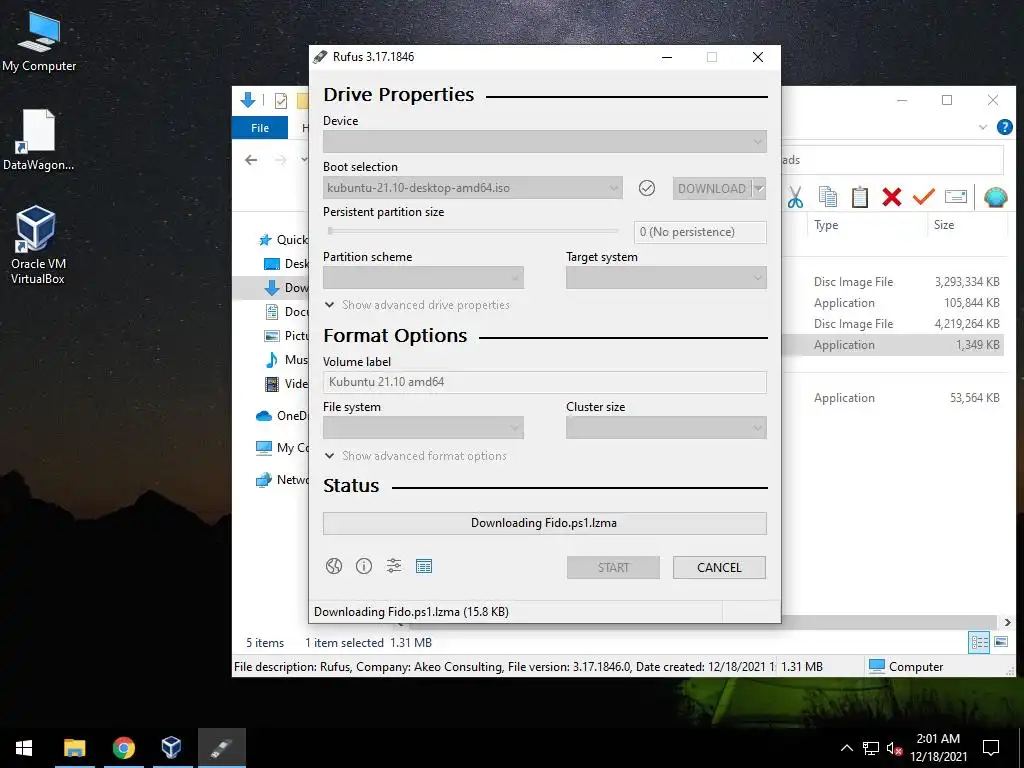Select Quick access in Explorer sidebar
Screen dimensions: 1024x768
[x=283, y=240]
